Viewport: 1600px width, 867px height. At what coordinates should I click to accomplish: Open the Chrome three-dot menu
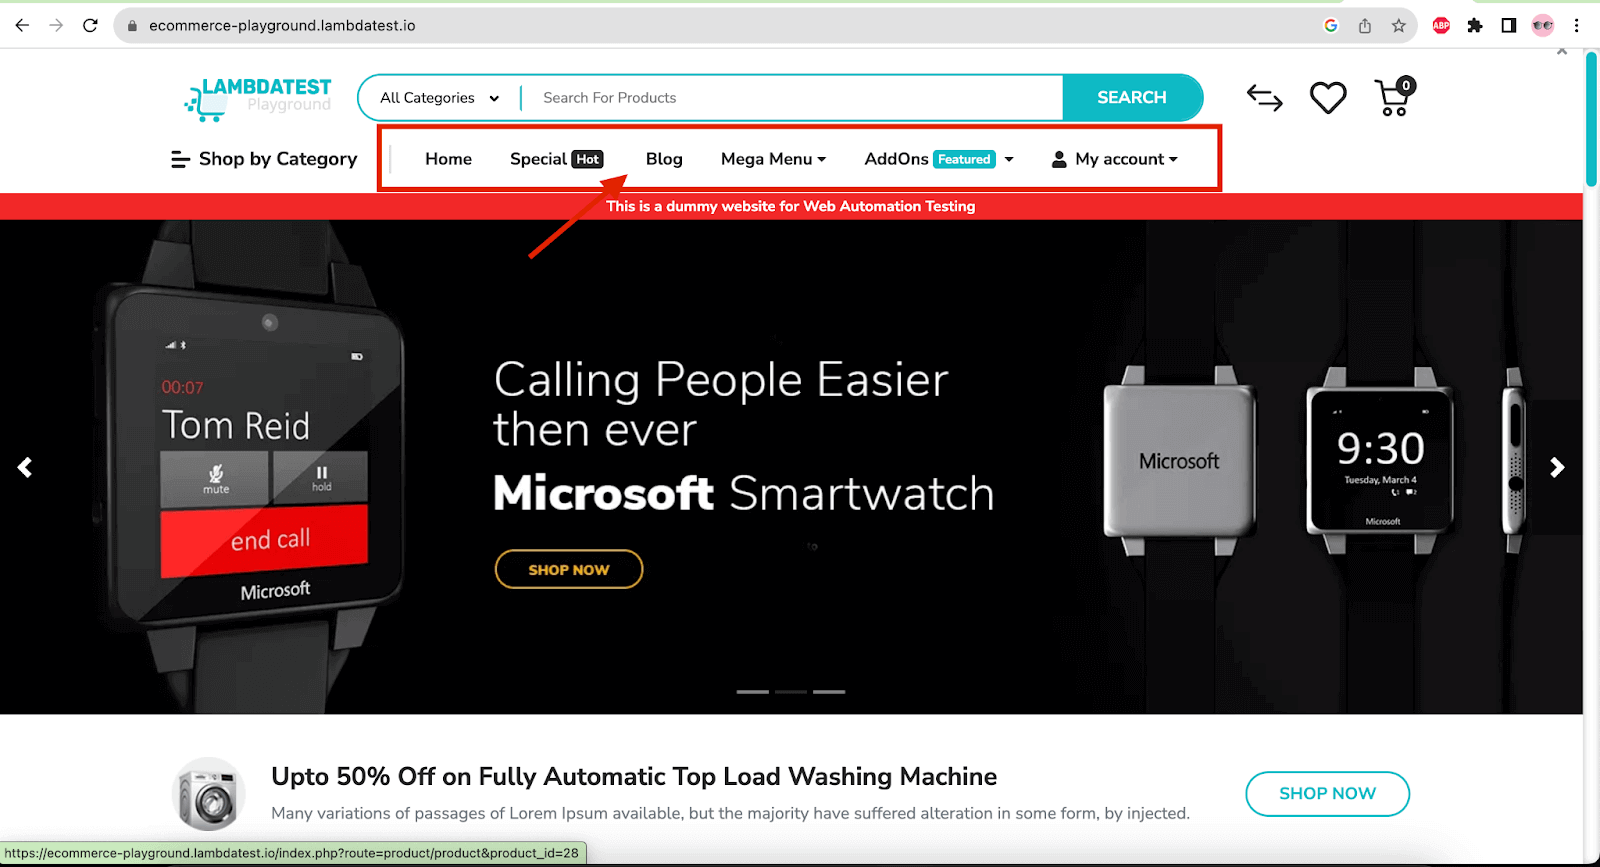(1577, 26)
